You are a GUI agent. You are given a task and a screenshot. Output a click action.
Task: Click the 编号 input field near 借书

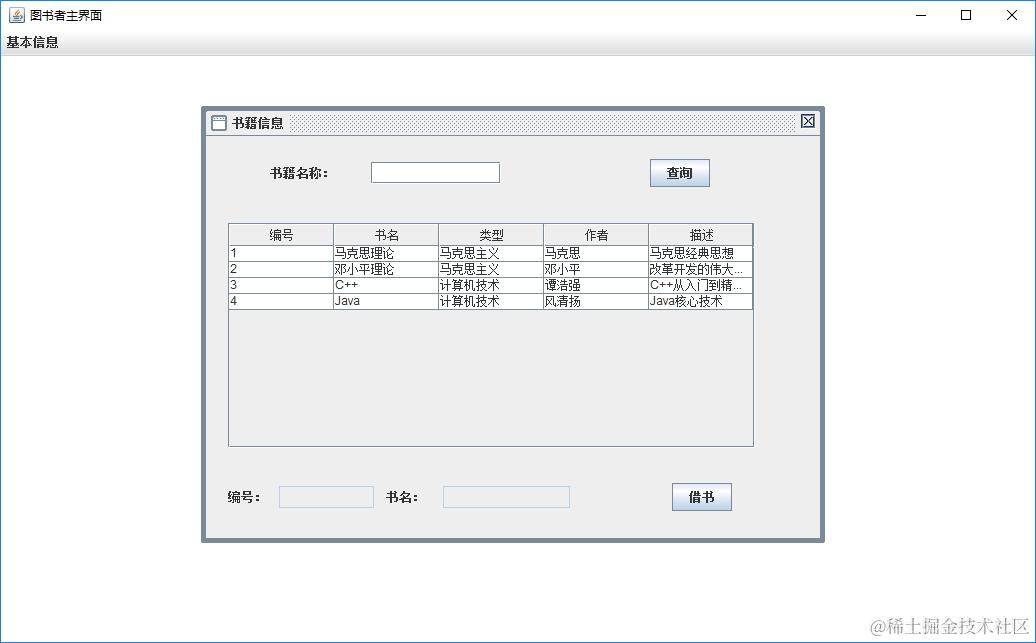326,496
